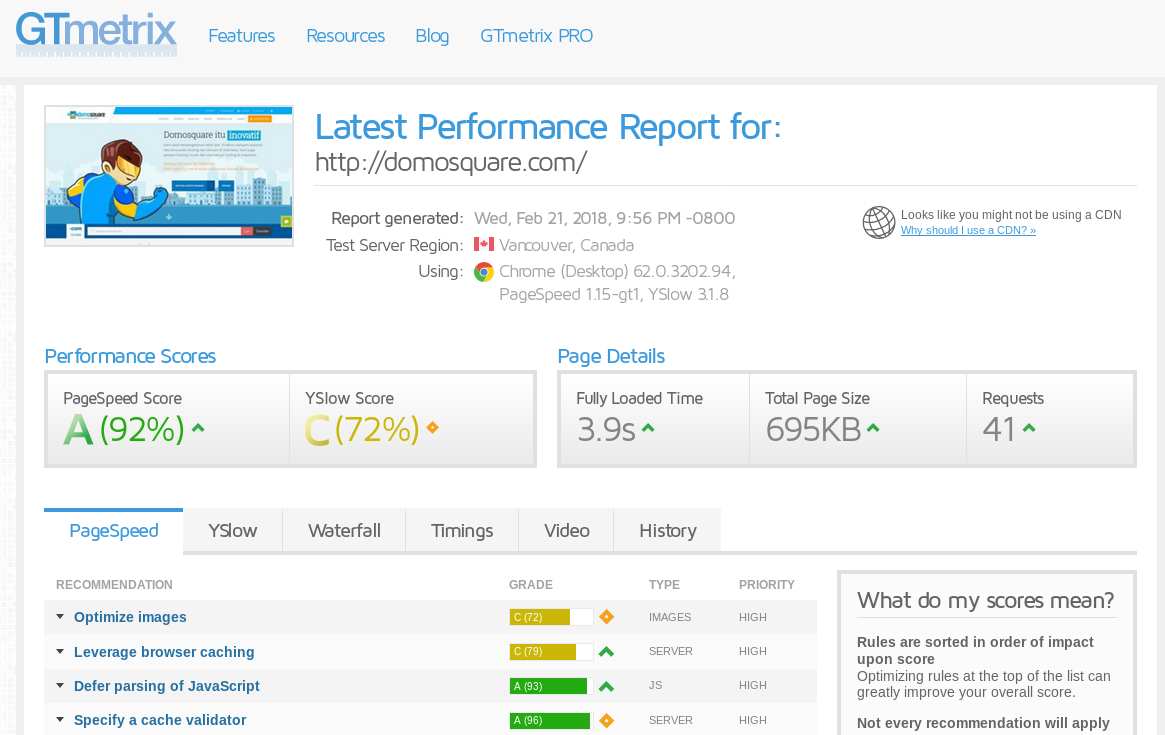The image size is (1165, 735).
Task: Click the TYPE column header
Action: 664,585
